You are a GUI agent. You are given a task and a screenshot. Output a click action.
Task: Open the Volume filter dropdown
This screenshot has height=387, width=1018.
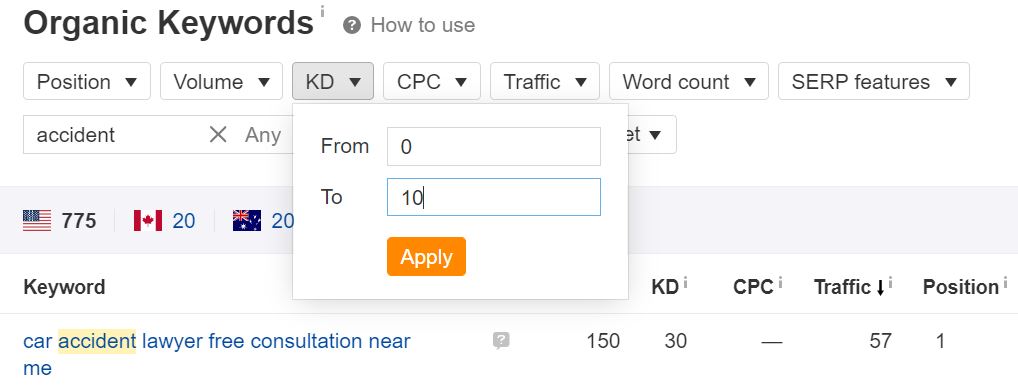point(221,81)
